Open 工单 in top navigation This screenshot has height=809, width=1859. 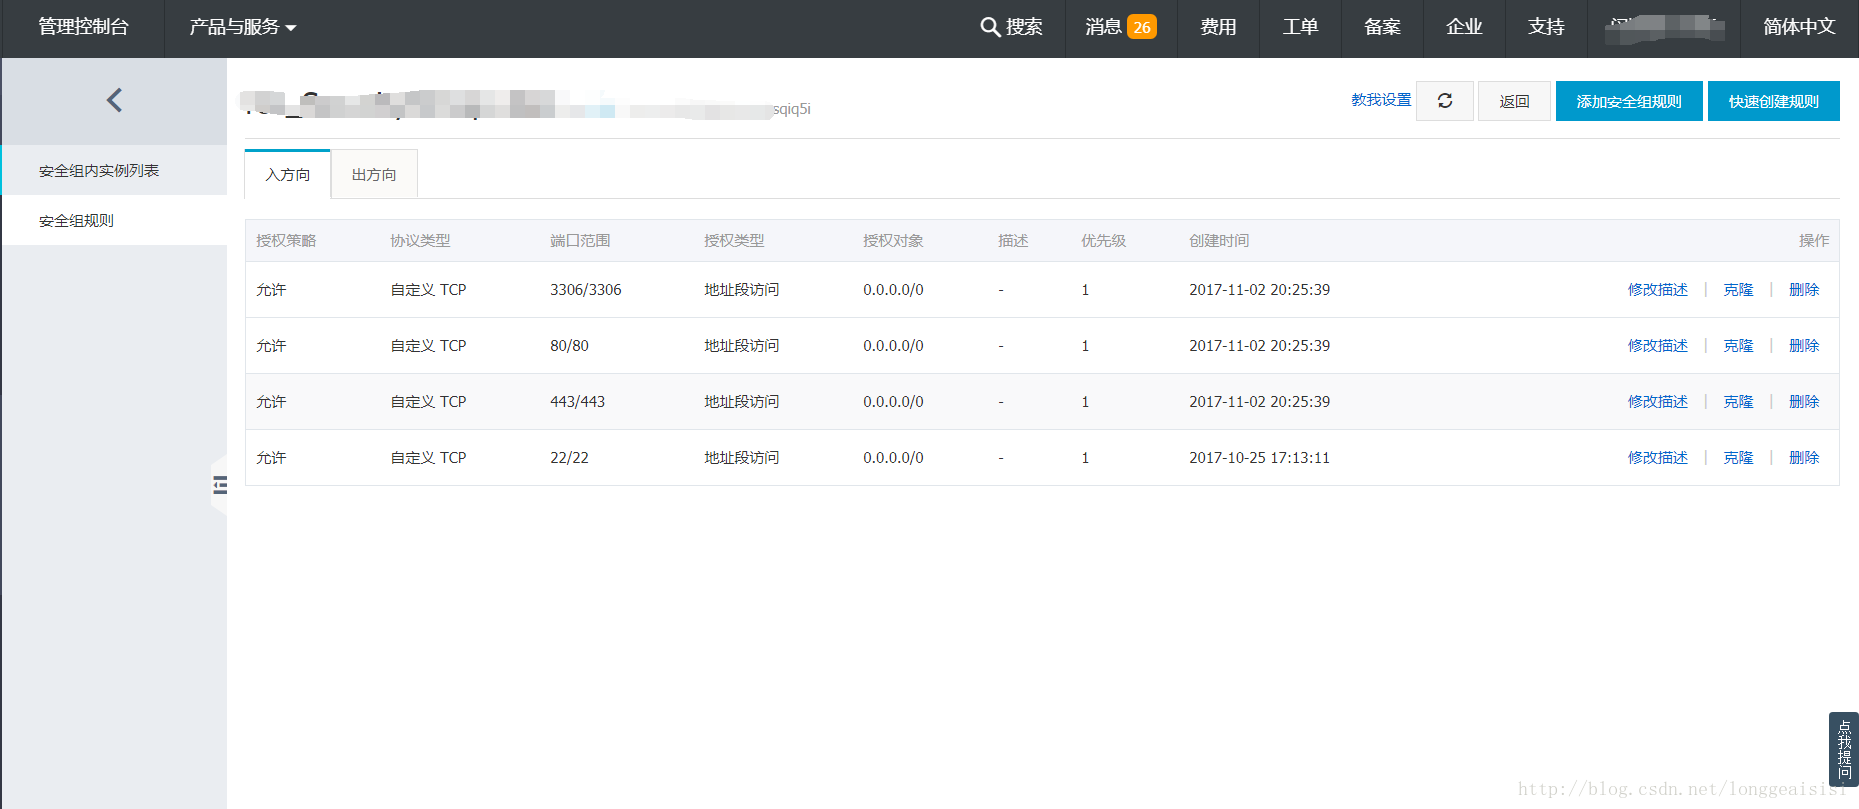click(1300, 27)
